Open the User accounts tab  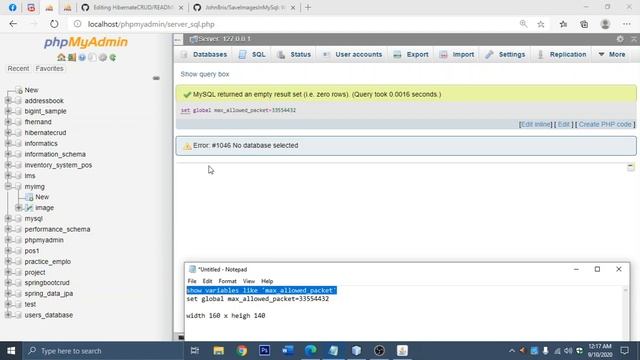coord(352,54)
